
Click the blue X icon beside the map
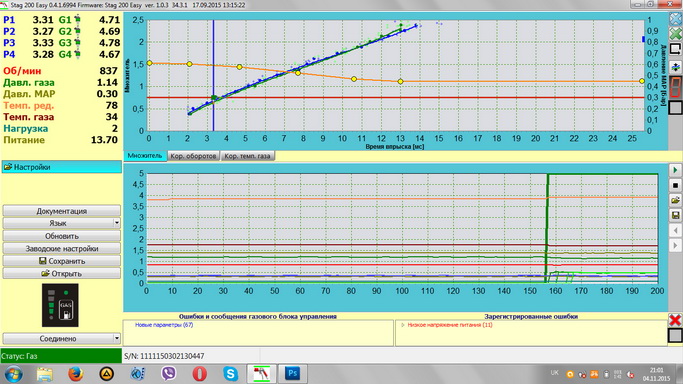point(675,19)
